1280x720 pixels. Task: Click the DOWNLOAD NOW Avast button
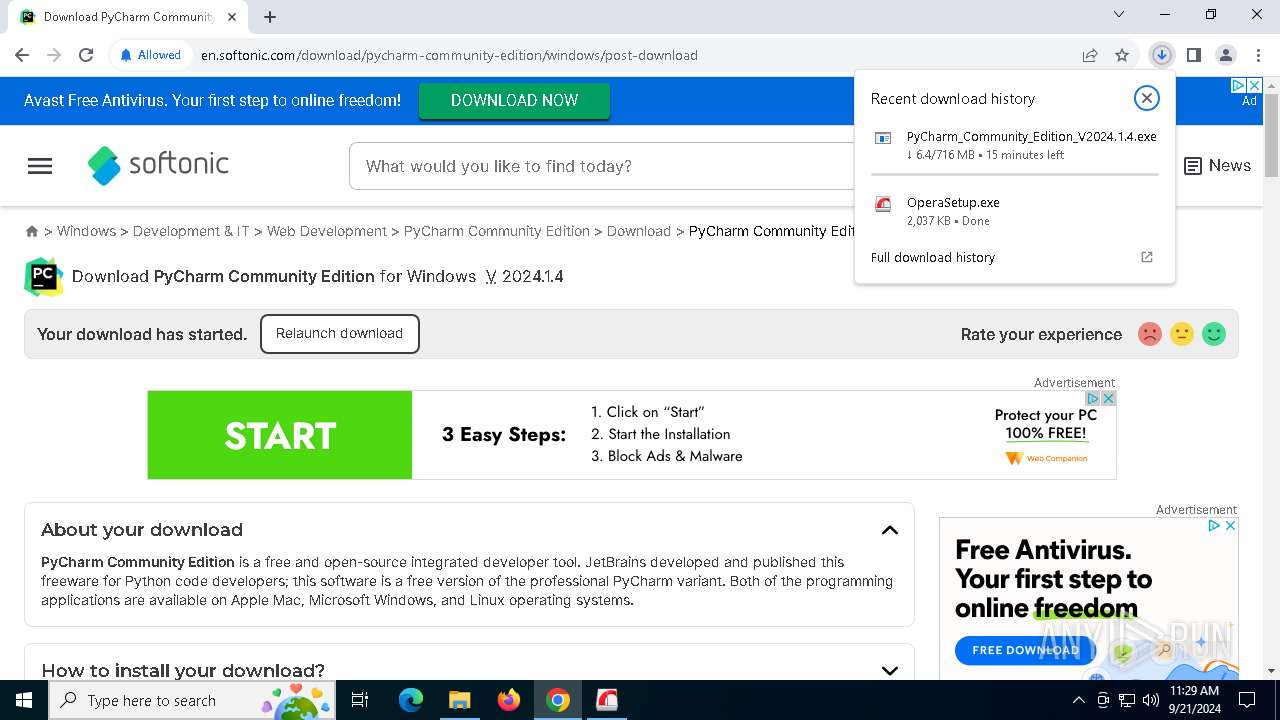pos(514,101)
